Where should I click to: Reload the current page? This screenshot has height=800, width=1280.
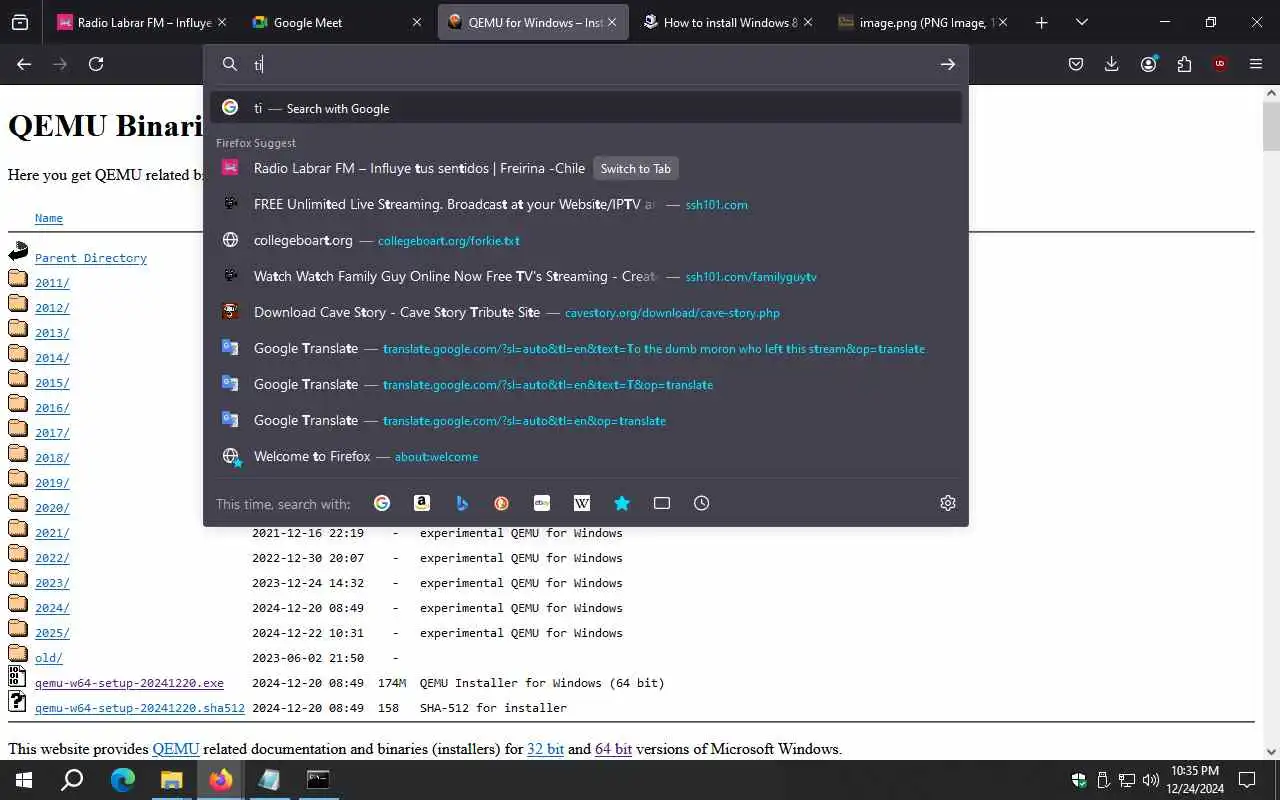click(x=96, y=64)
